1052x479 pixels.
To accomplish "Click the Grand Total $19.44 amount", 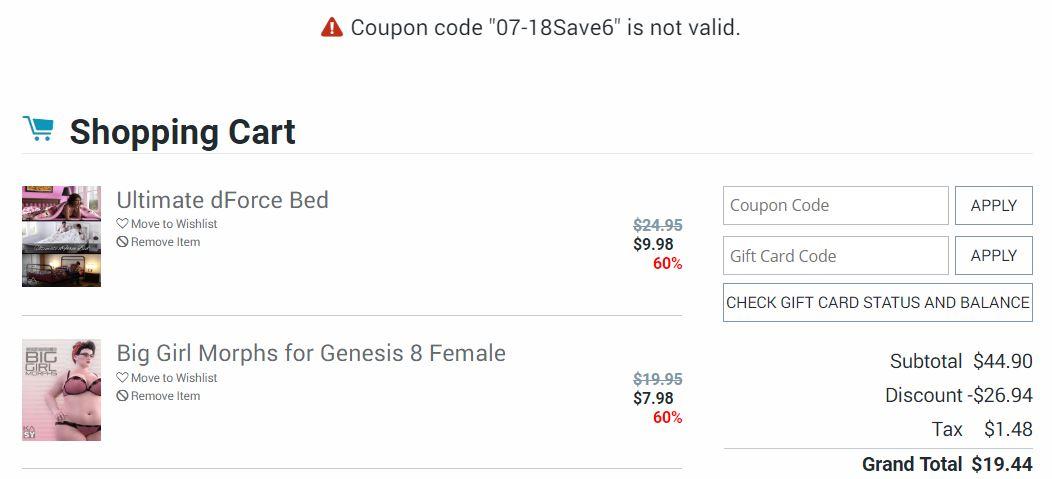I will coord(1001,464).
